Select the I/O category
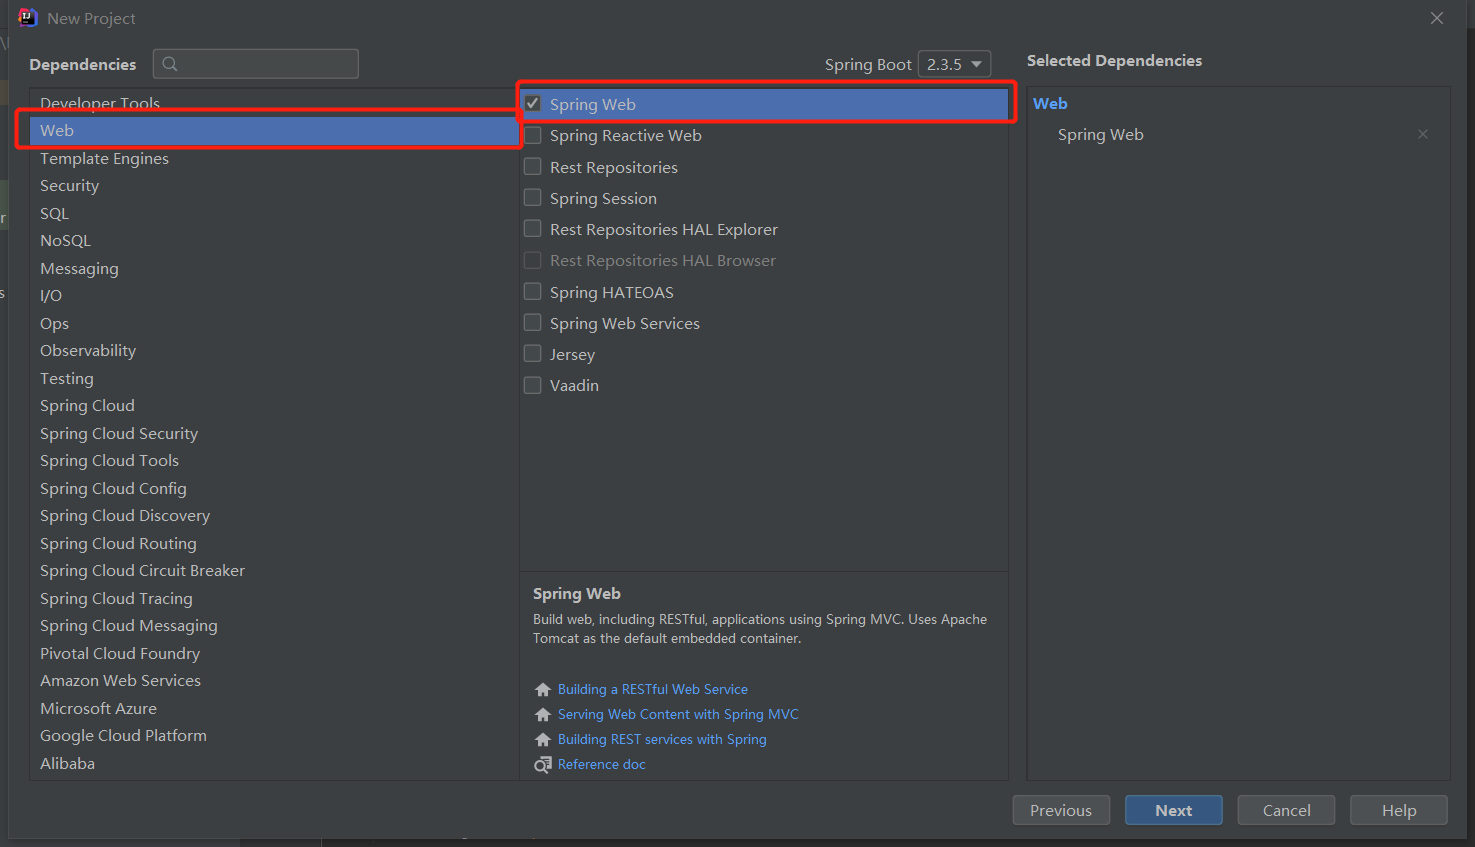Image resolution: width=1475 pixels, height=847 pixels. click(x=274, y=296)
